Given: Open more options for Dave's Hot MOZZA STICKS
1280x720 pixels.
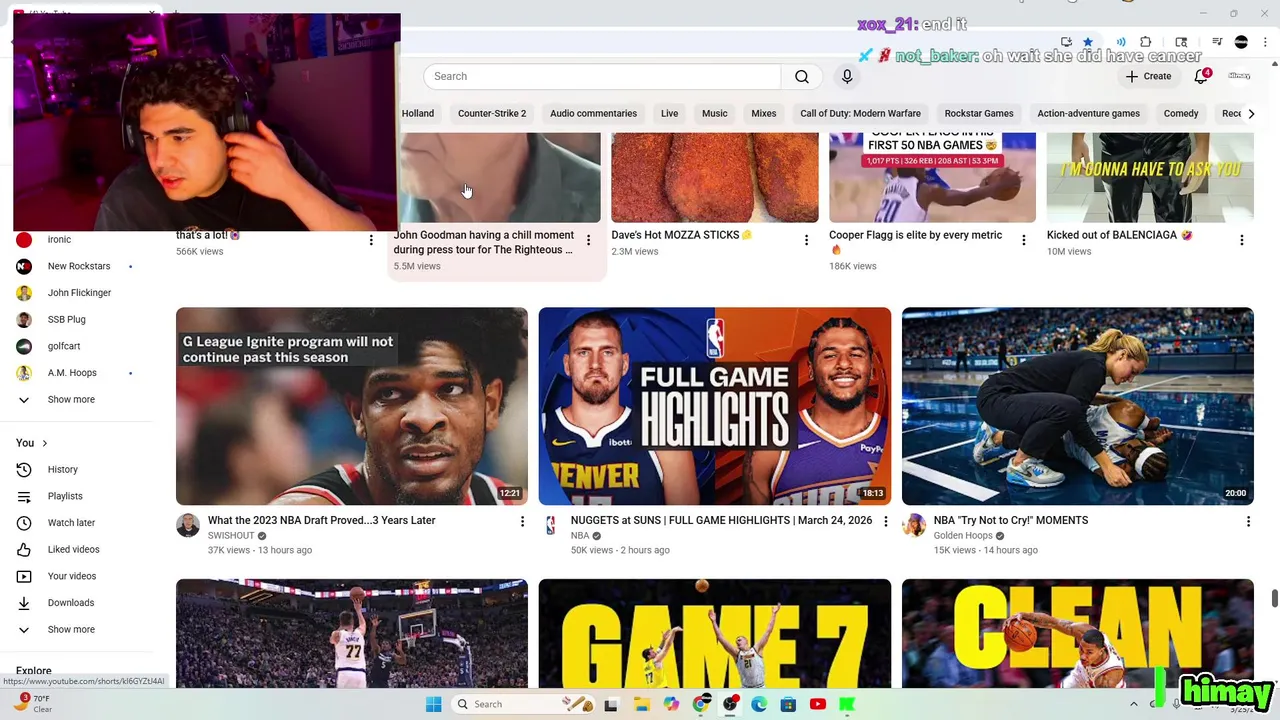Looking at the screenshot, I should (x=806, y=240).
